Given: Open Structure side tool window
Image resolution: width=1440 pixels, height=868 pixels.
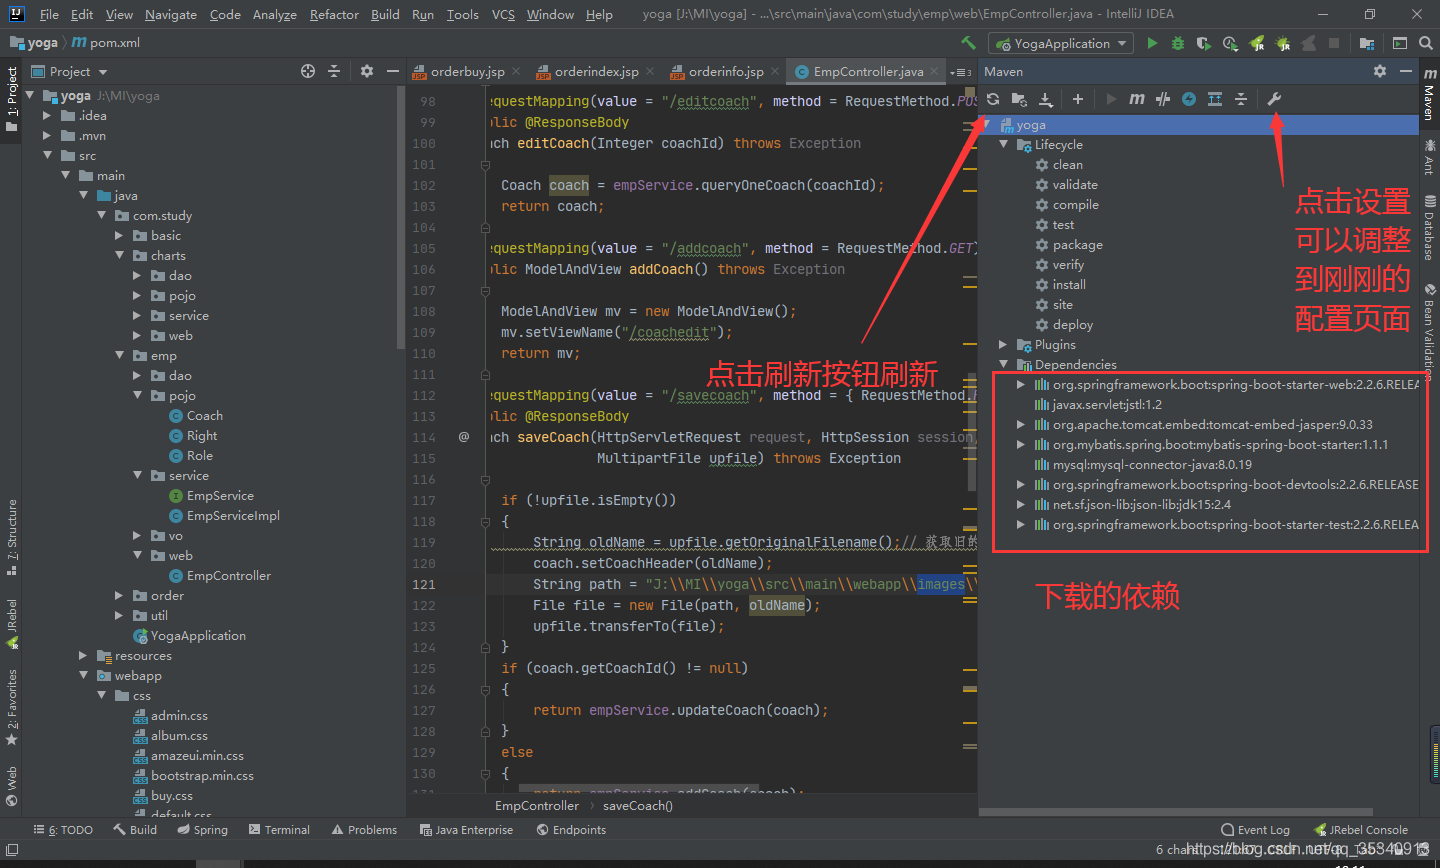Looking at the screenshot, I should click(x=11, y=538).
